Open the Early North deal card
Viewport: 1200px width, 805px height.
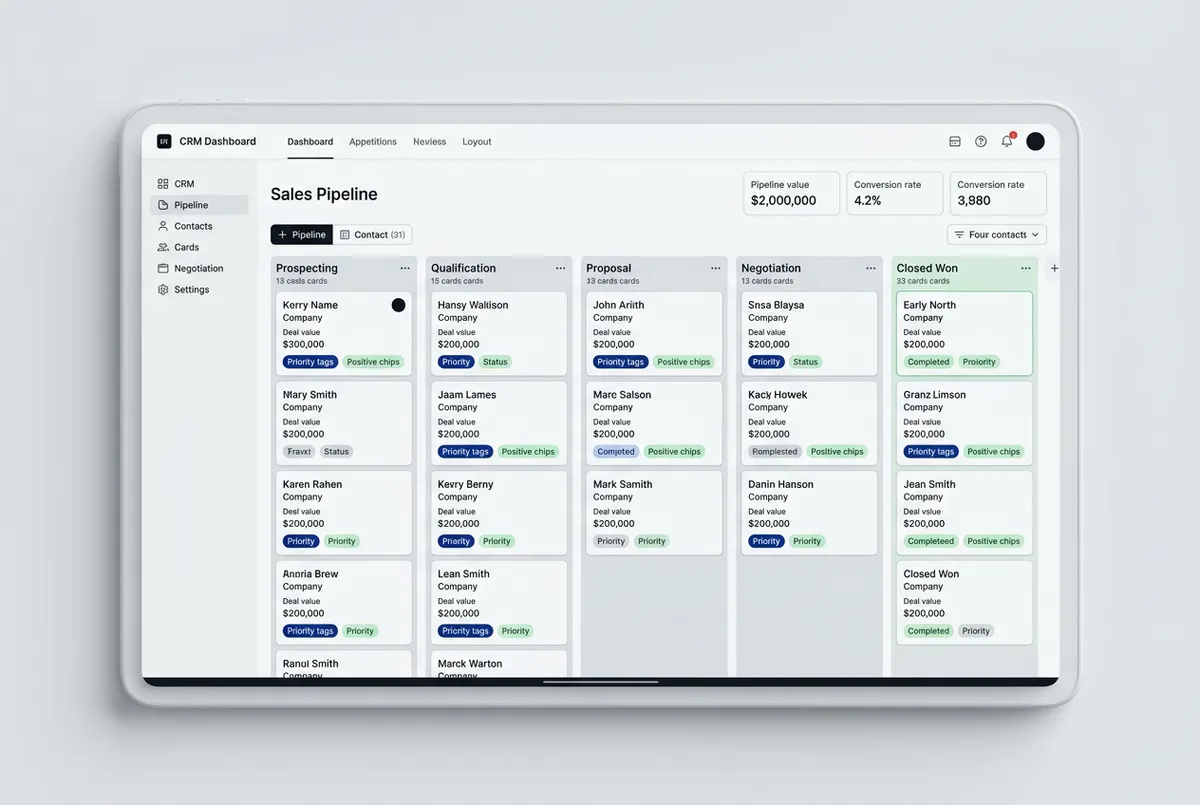point(964,333)
